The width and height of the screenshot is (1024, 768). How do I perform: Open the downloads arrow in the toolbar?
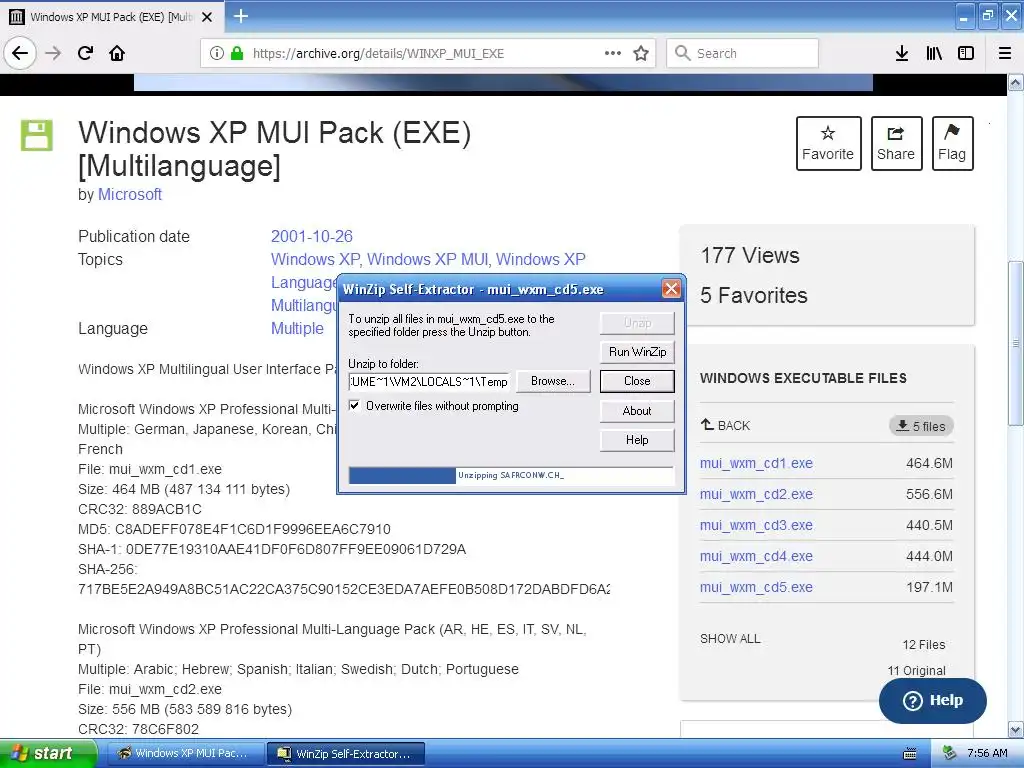point(901,53)
